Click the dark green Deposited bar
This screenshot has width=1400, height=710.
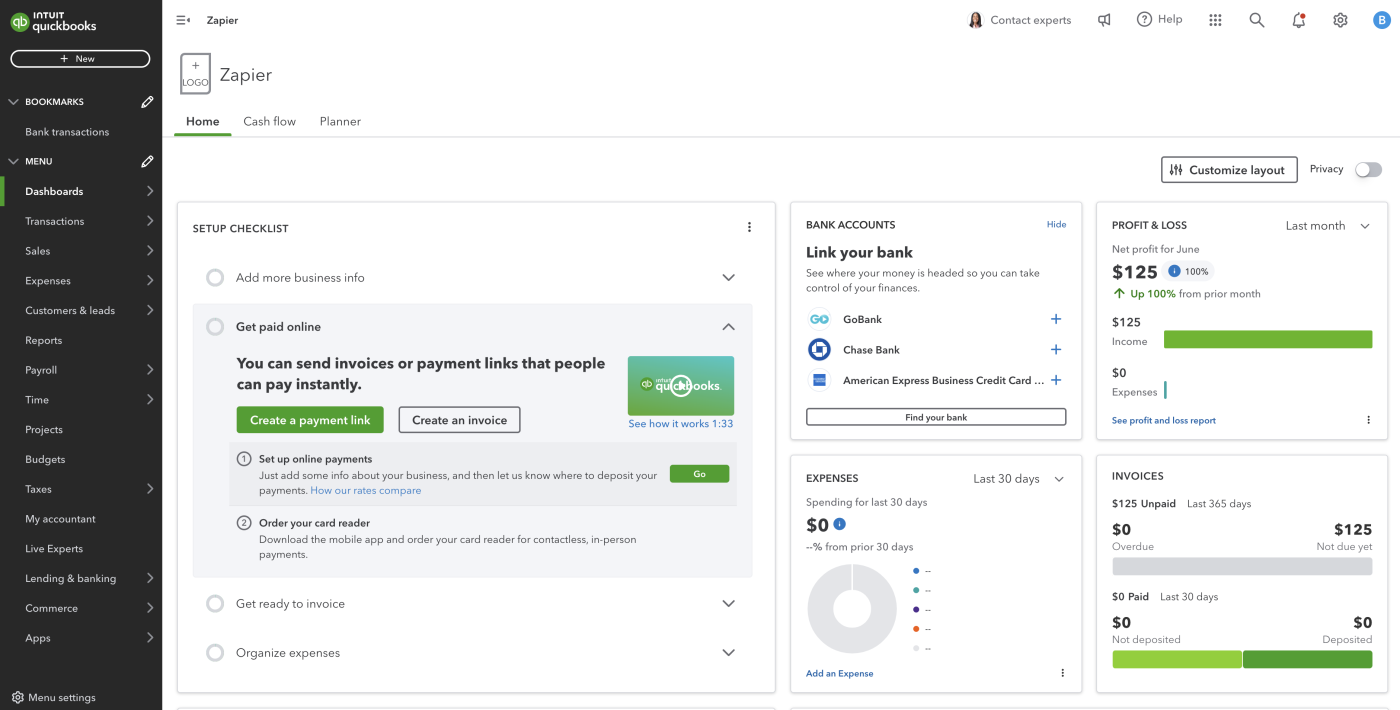pos(1308,659)
